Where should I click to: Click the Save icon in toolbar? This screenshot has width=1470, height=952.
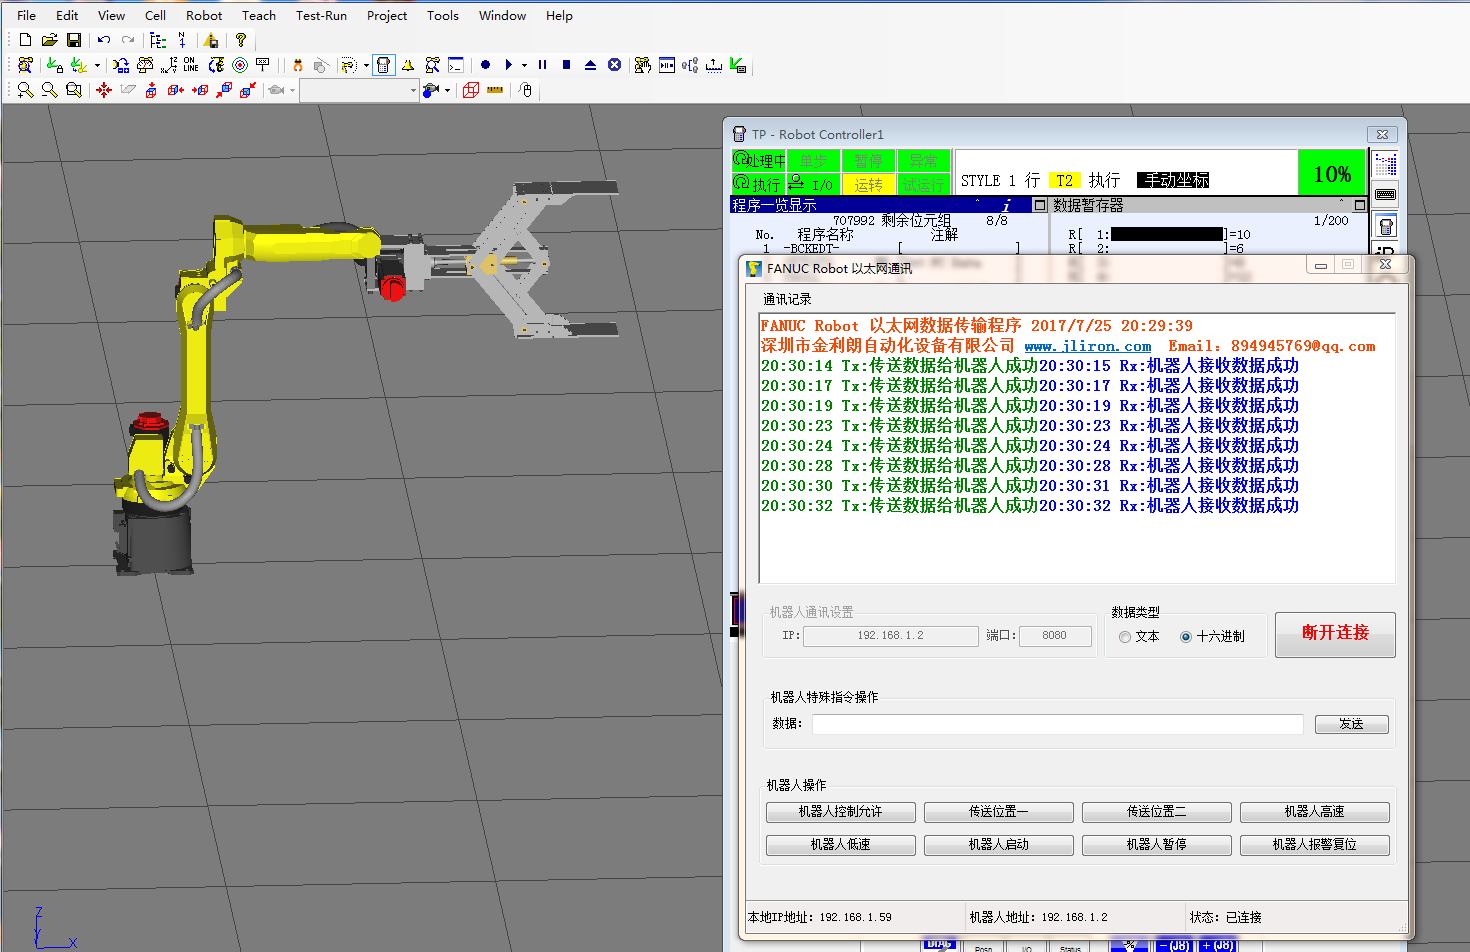74,40
